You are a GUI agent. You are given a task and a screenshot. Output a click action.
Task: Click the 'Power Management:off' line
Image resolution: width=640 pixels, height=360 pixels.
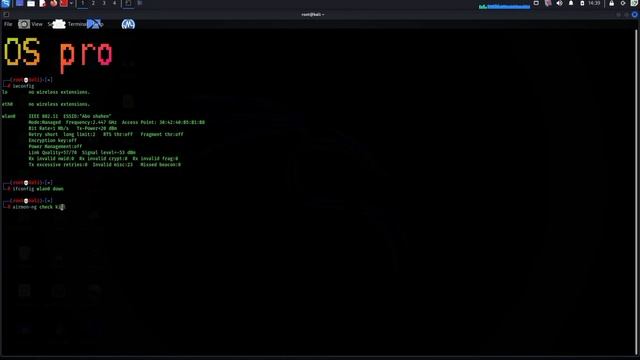pos(55,147)
